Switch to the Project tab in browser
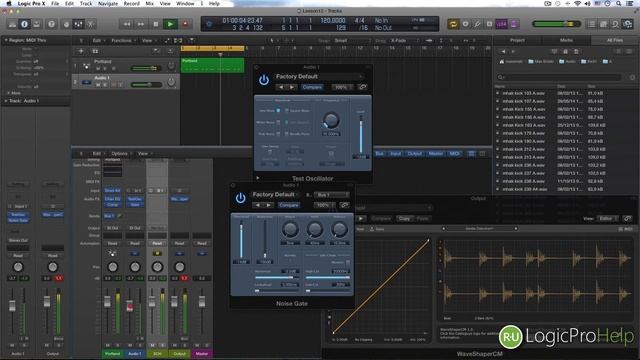Viewport: 640px width, 360px height. tap(517, 40)
